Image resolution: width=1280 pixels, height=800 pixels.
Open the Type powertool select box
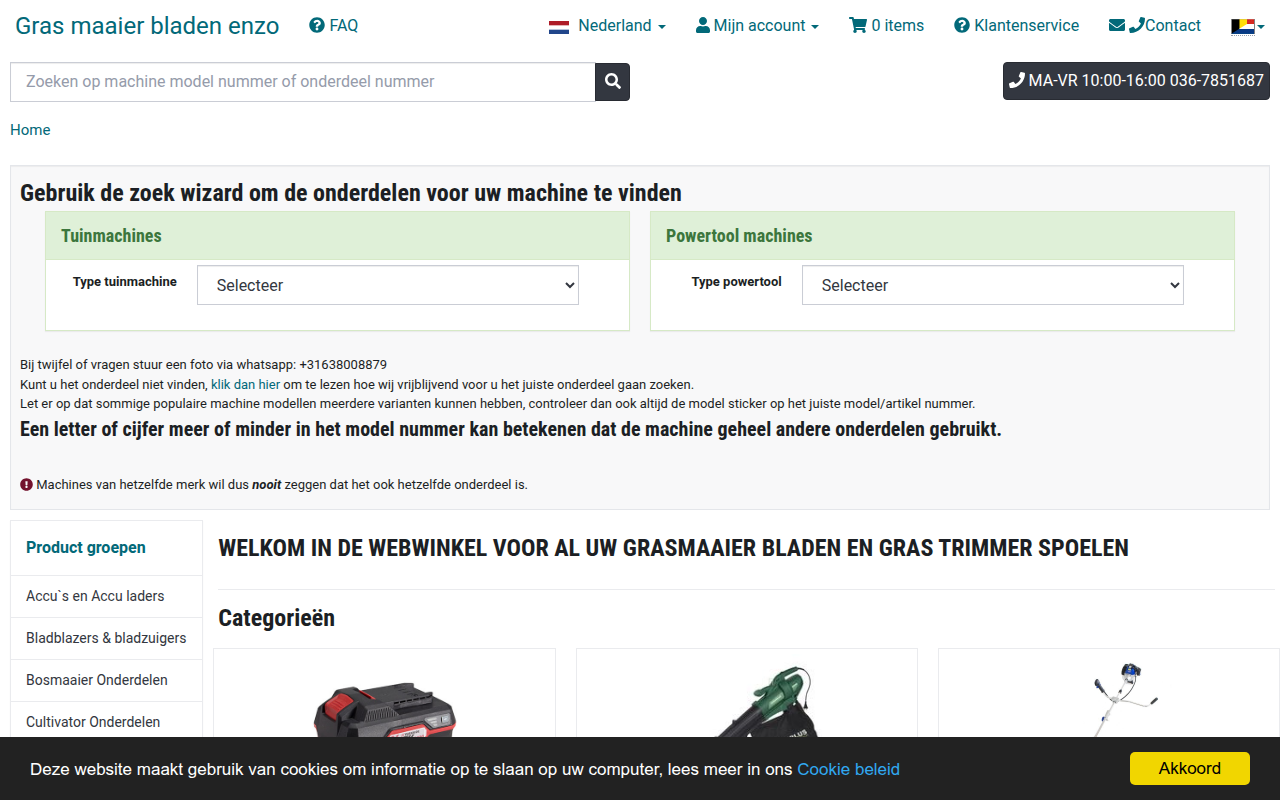pos(993,285)
